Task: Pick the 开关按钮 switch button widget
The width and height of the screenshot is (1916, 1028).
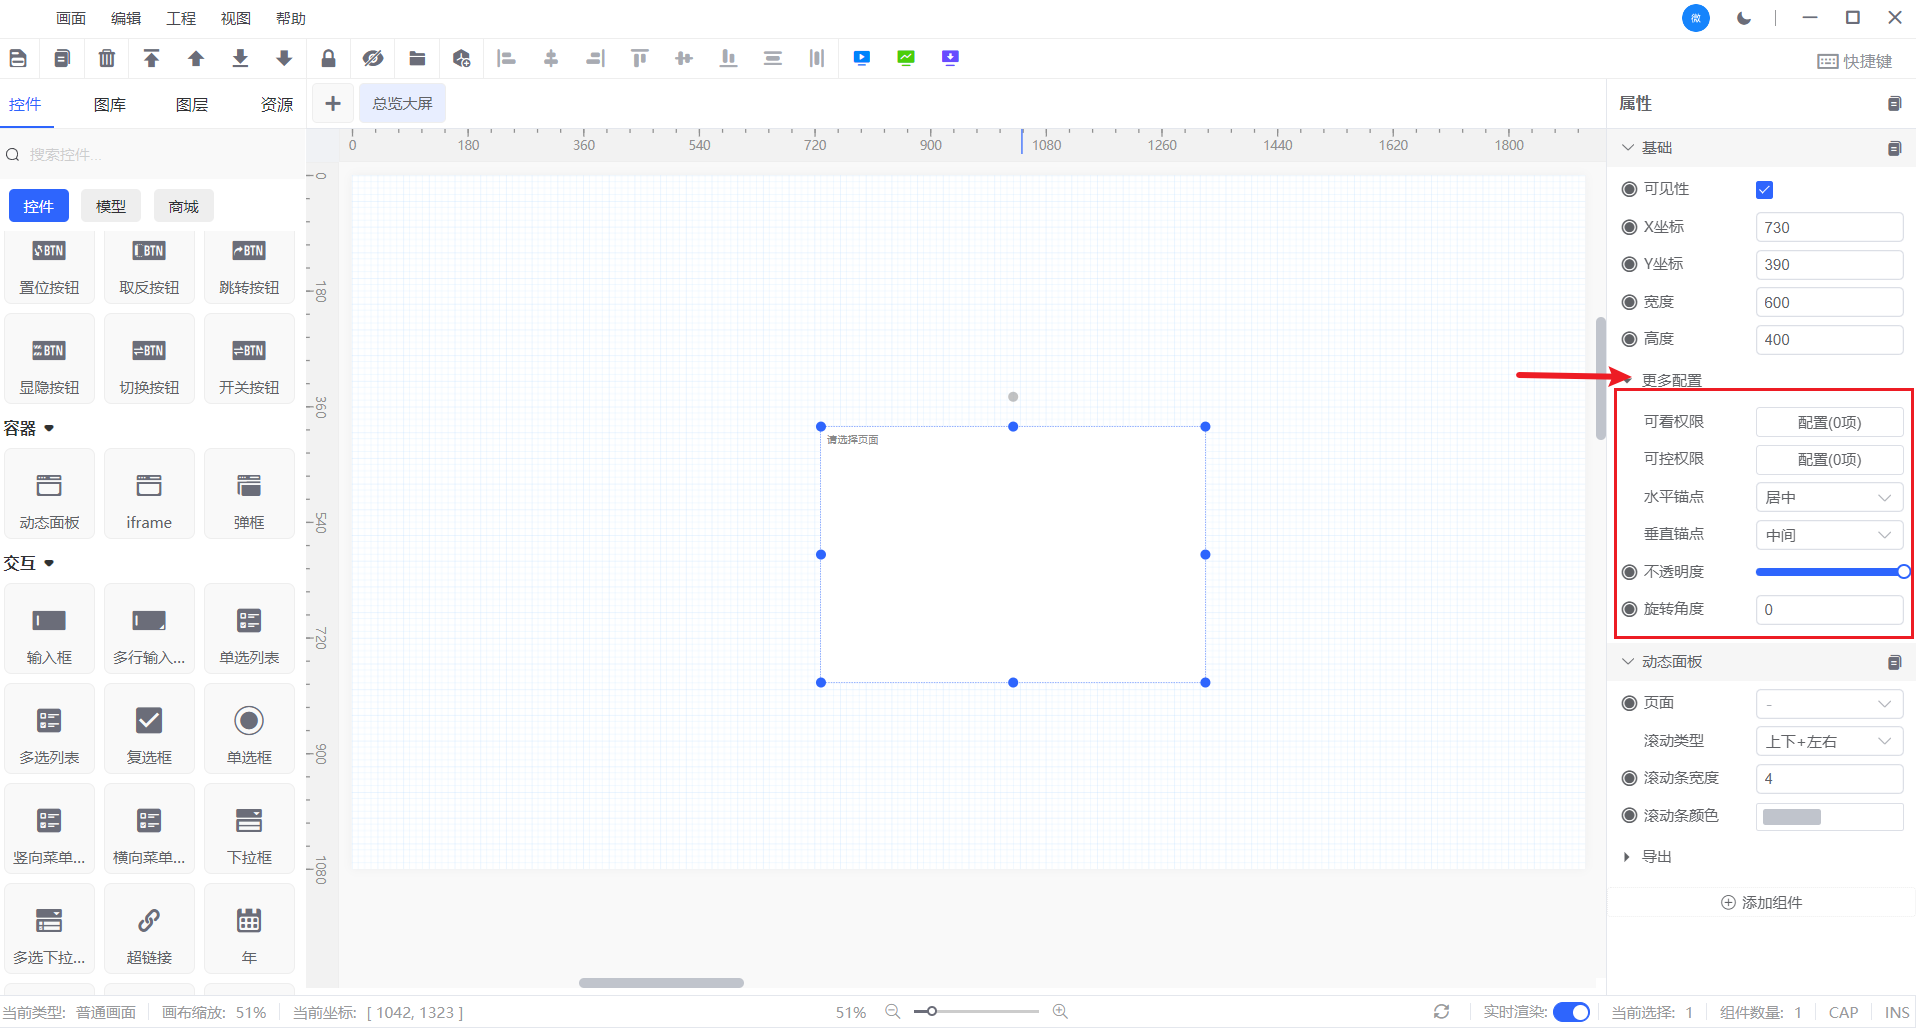Action: [249, 360]
